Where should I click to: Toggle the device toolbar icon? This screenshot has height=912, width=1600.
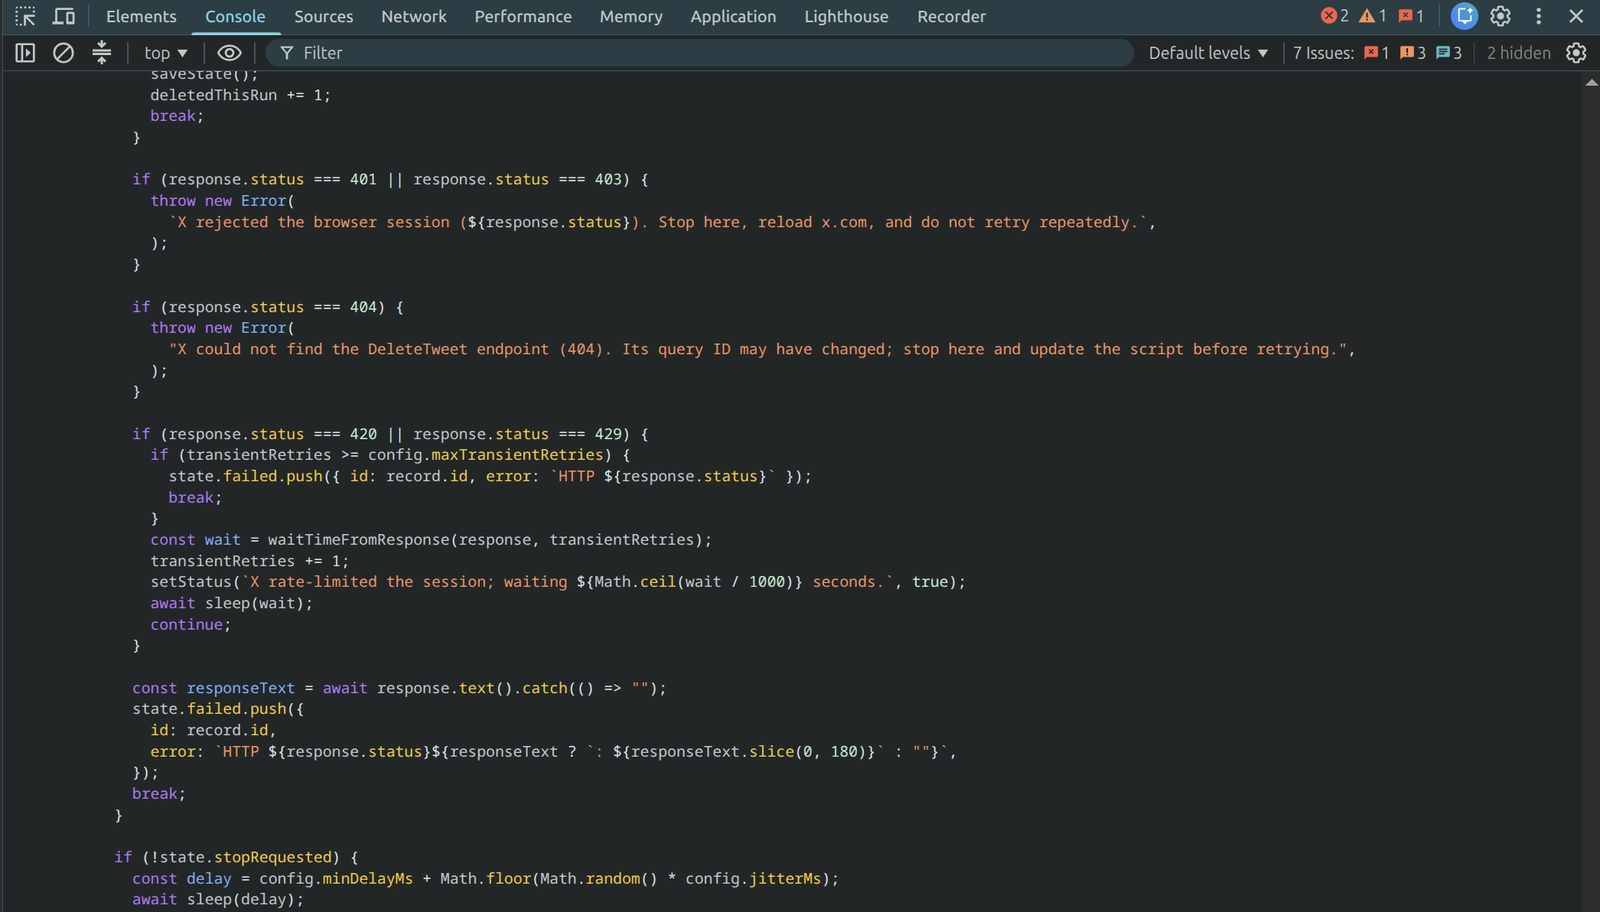64,16
